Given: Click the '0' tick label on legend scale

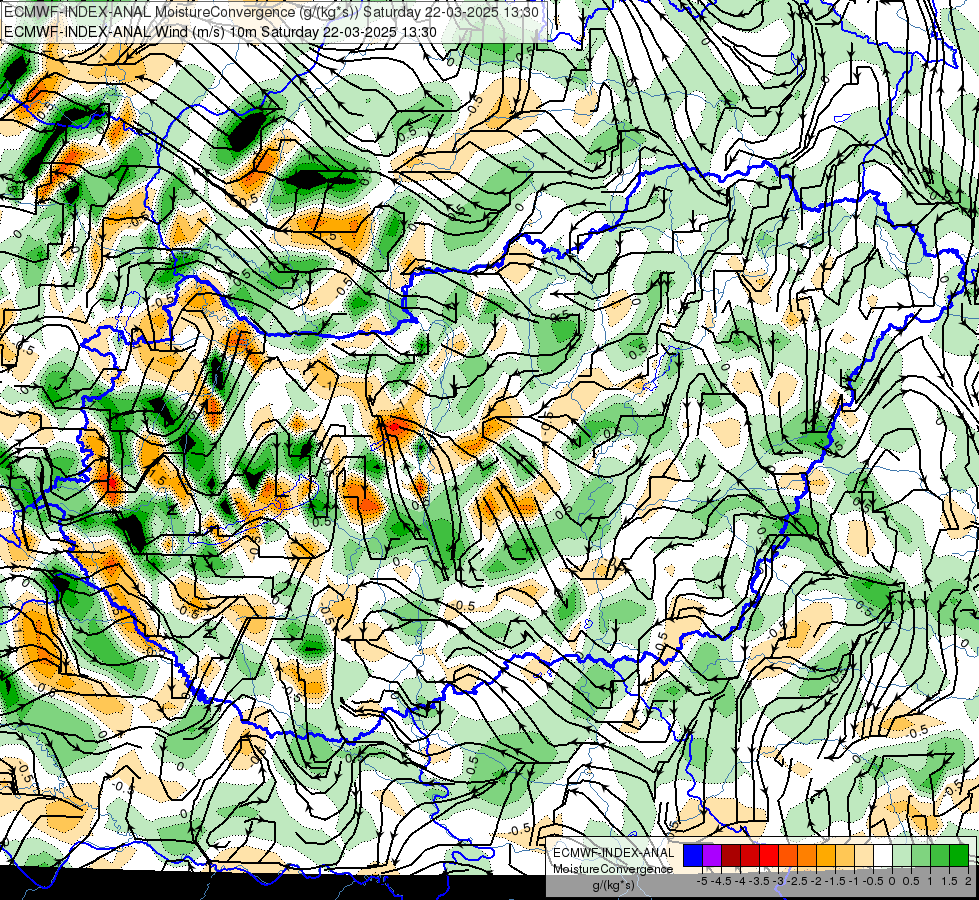Looking at the screenshot, I should (x=892, y=881).
